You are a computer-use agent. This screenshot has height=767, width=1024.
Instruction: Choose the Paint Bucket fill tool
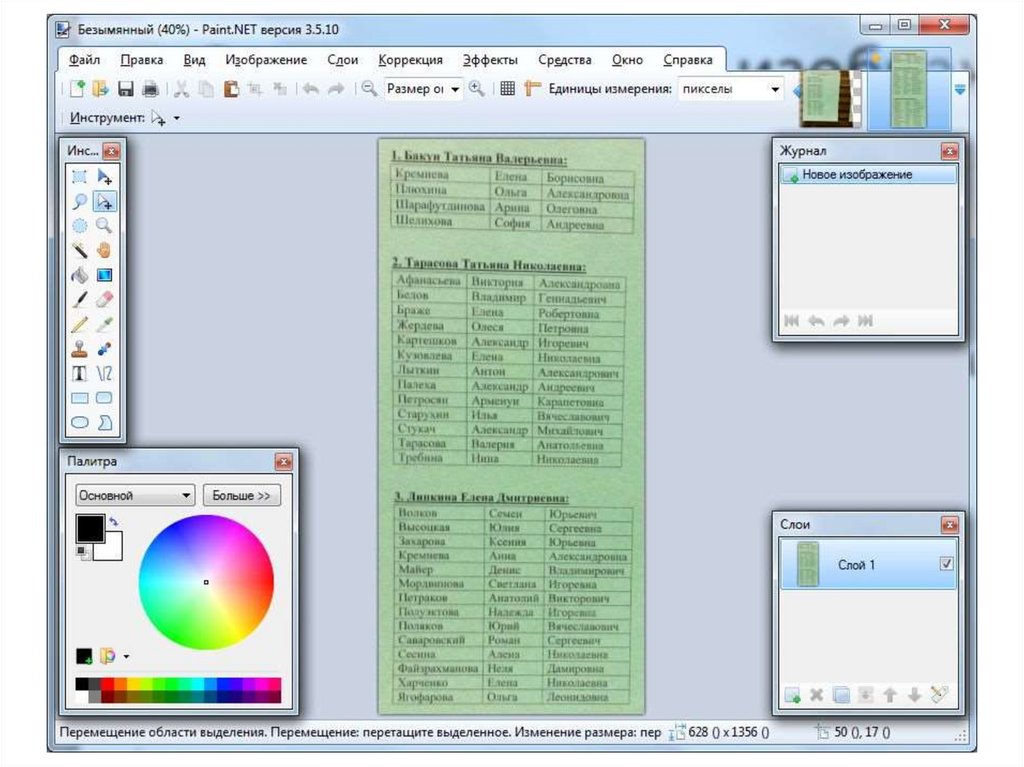point(80,275)
